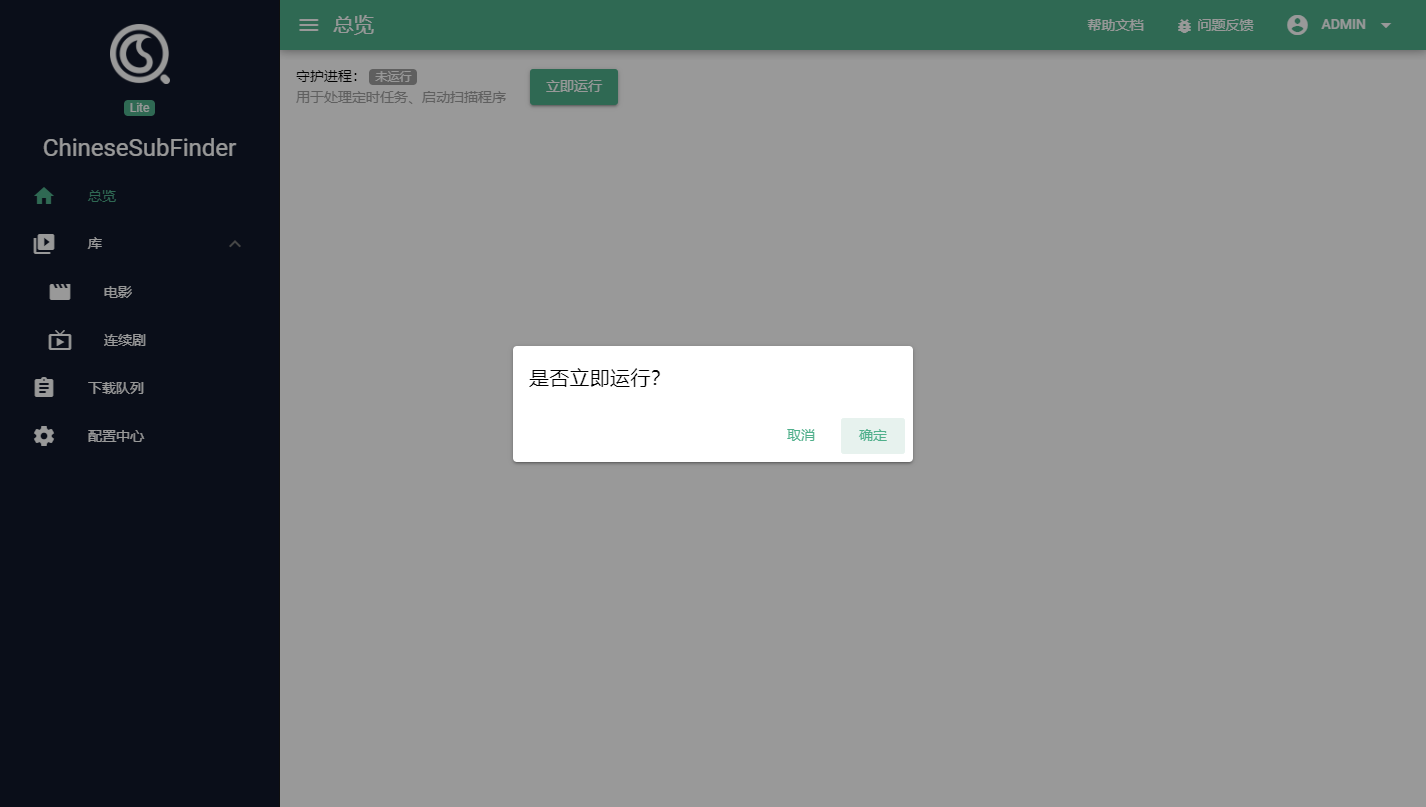The image size is (1426, 807).
Task: Go to the 连续剧 library page
Action: [x=140, y=340]
